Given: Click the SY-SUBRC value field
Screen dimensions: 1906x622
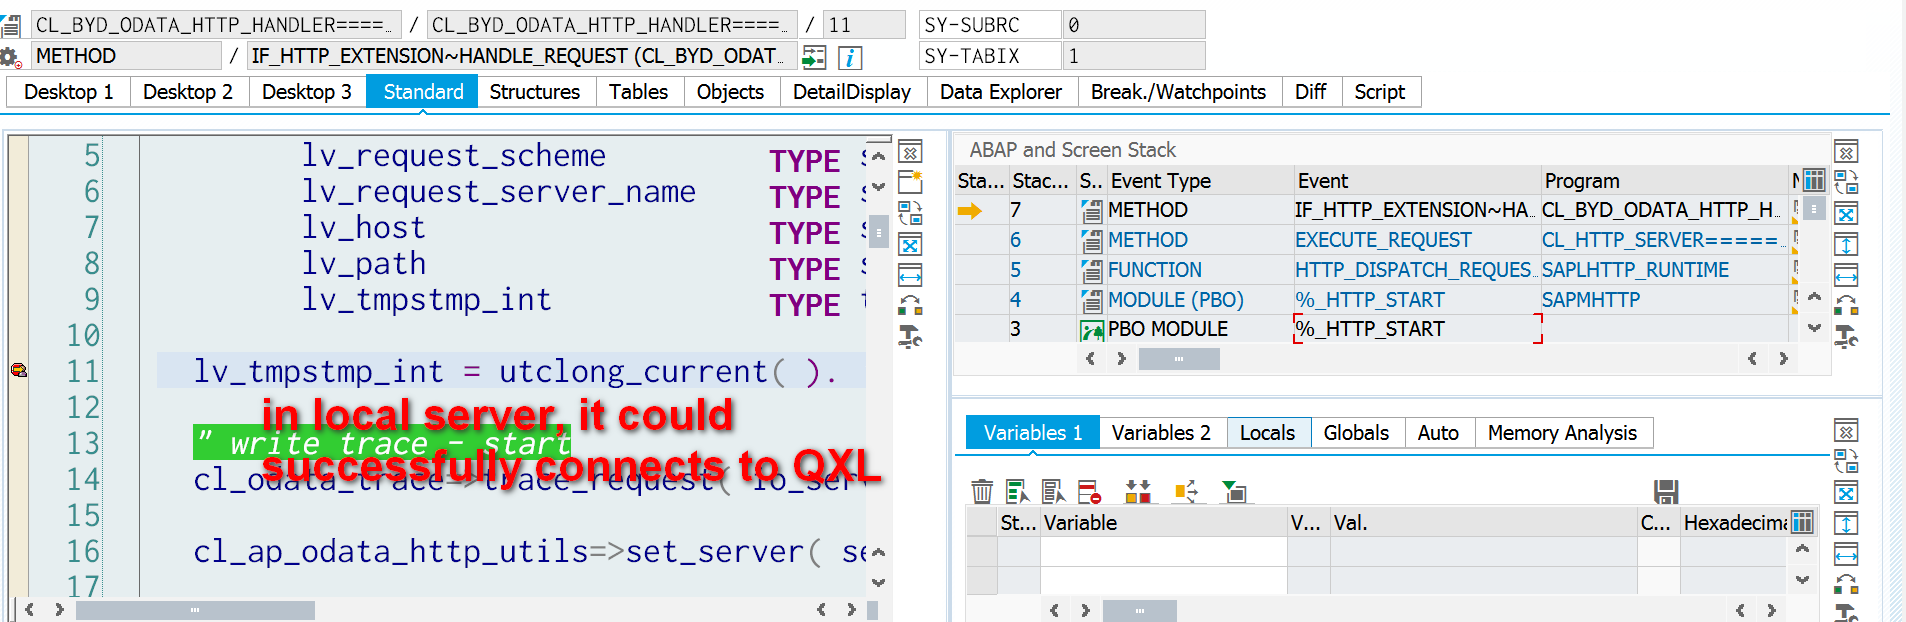Looking at the screenshot, I should (x=1134, y=25).
